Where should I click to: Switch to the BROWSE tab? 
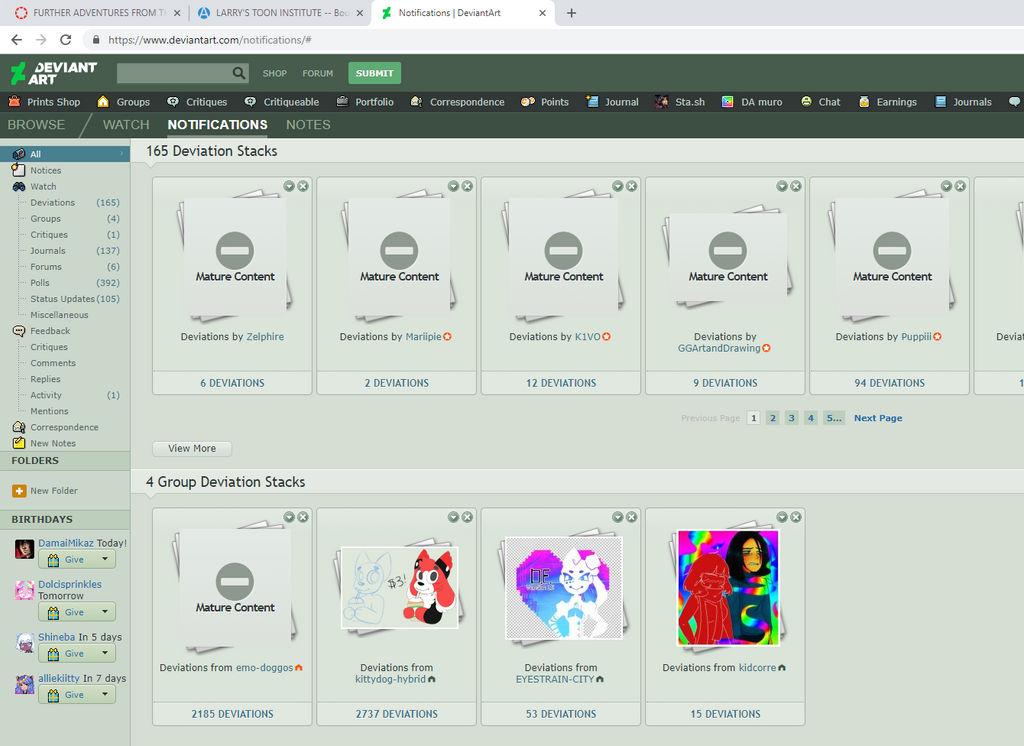[x=36, y=125]
